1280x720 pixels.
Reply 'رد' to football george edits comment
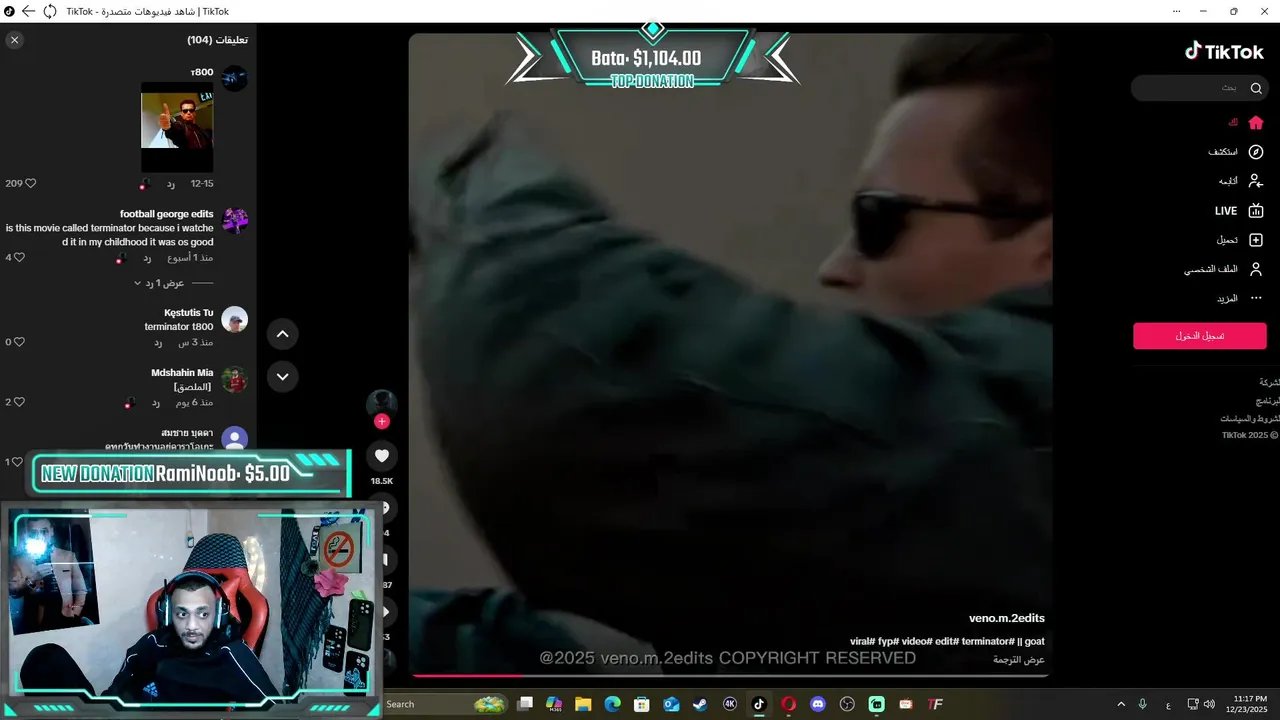coord(146,258)
